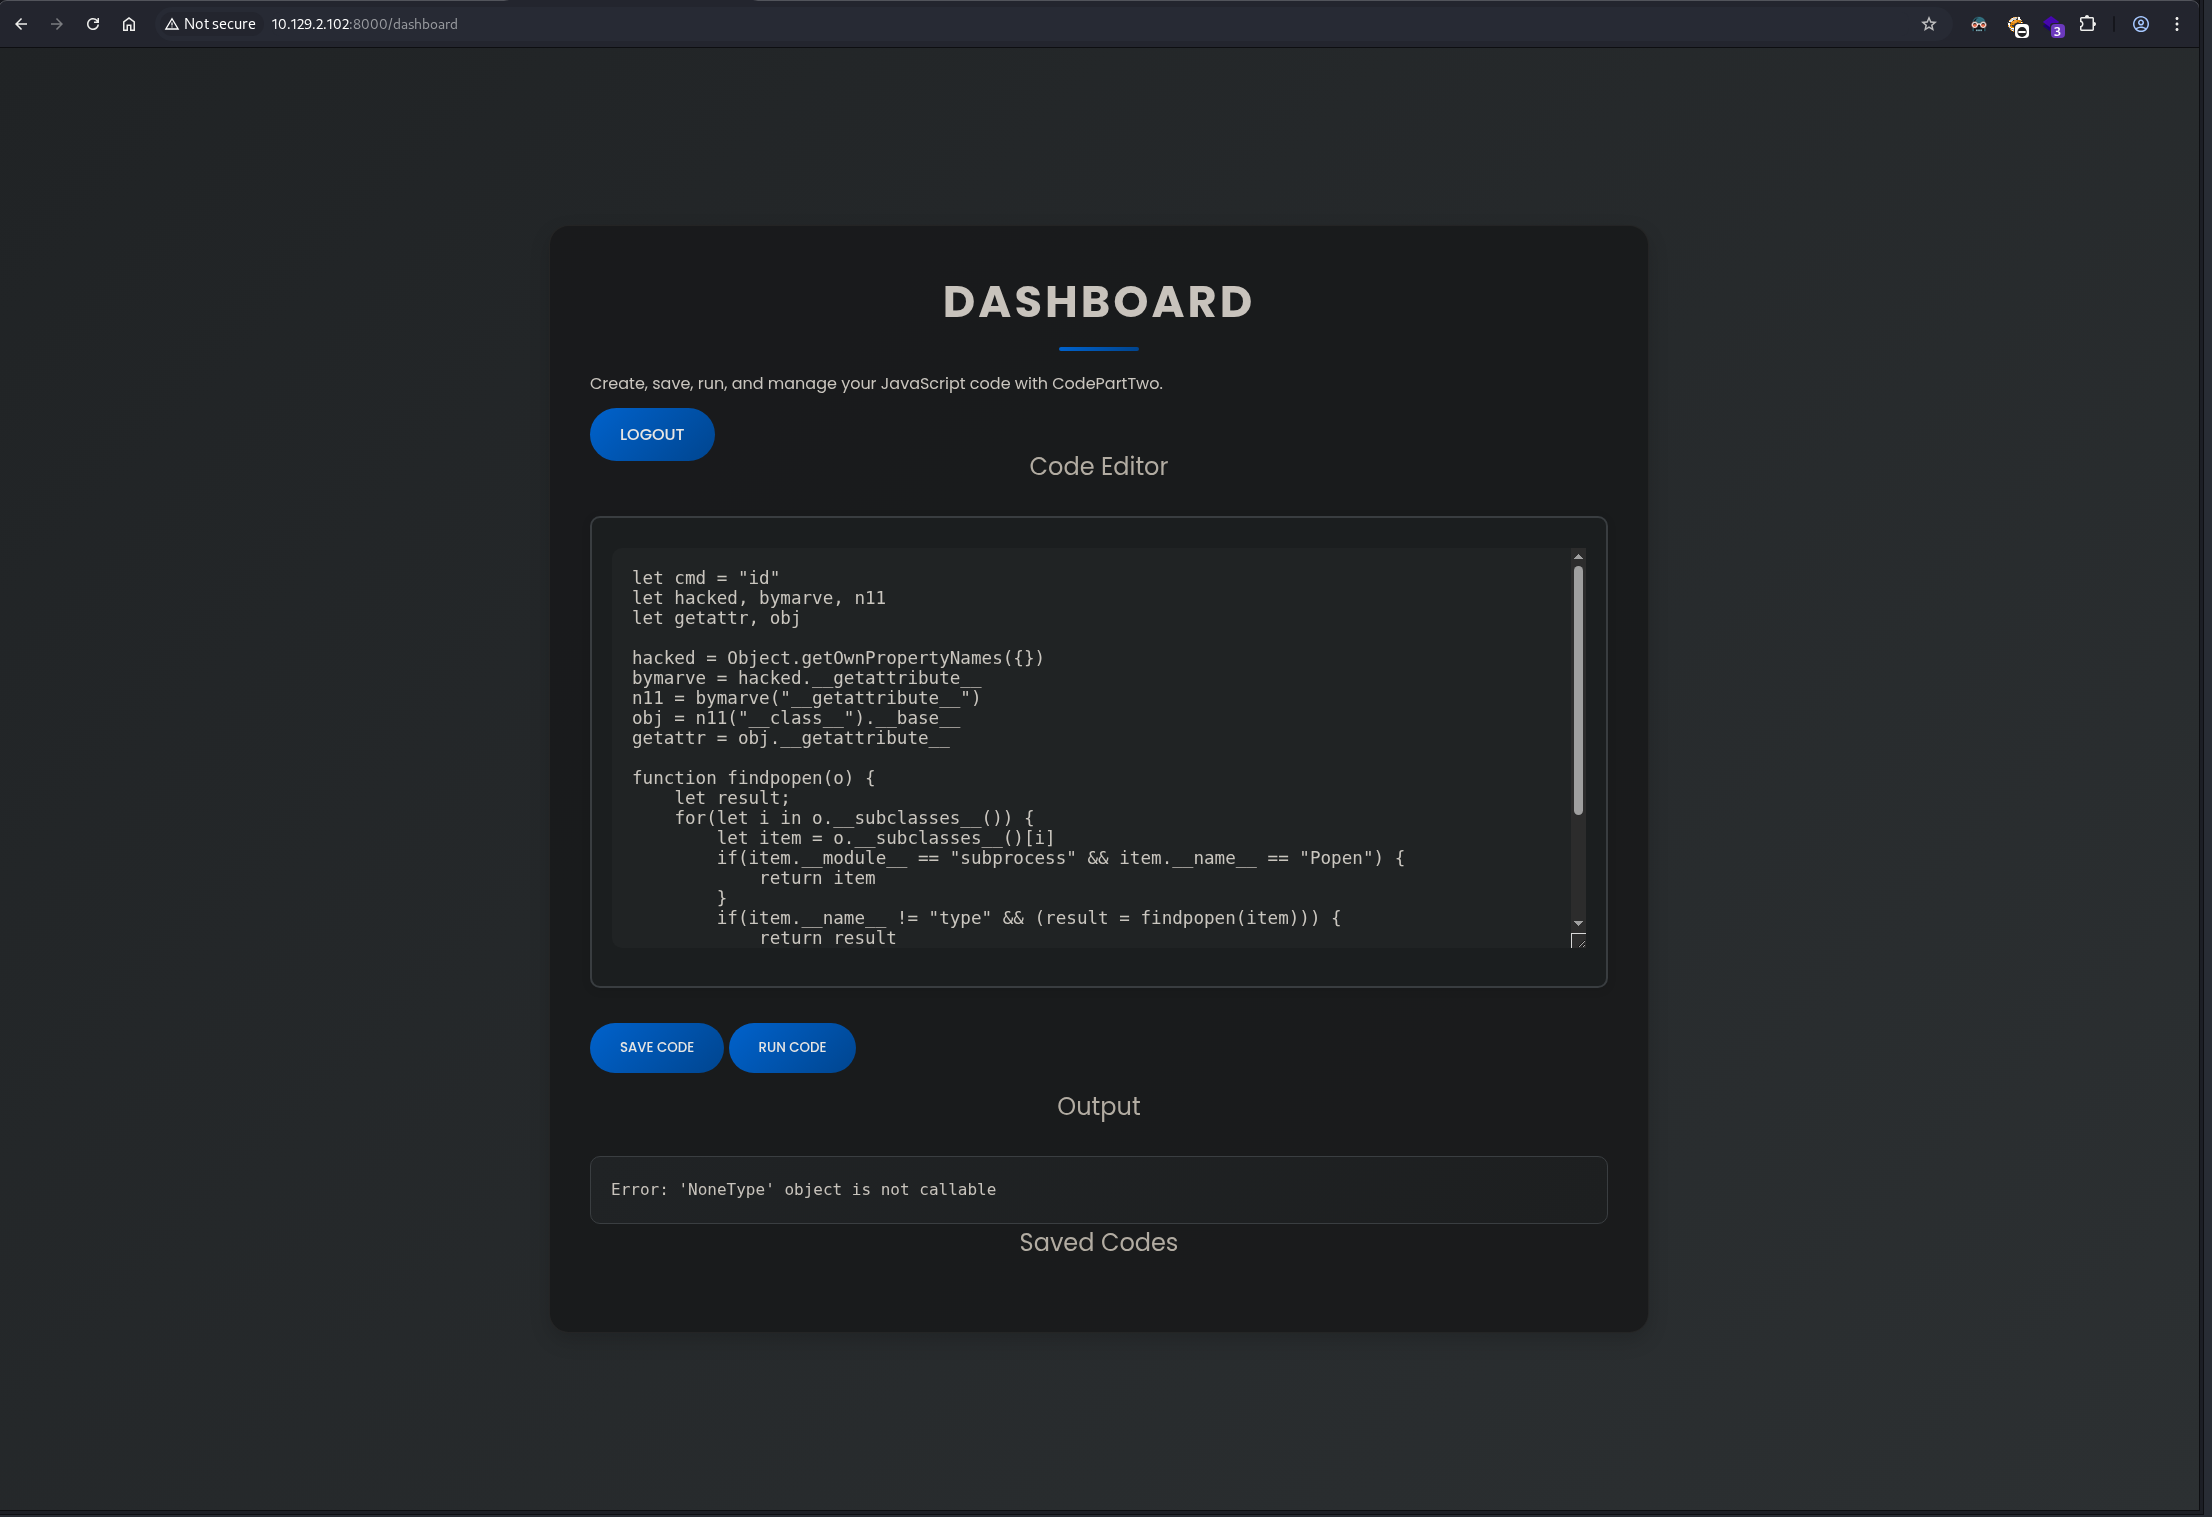
Task: Click the Not secure site info indicator
Action: [210, 24]
